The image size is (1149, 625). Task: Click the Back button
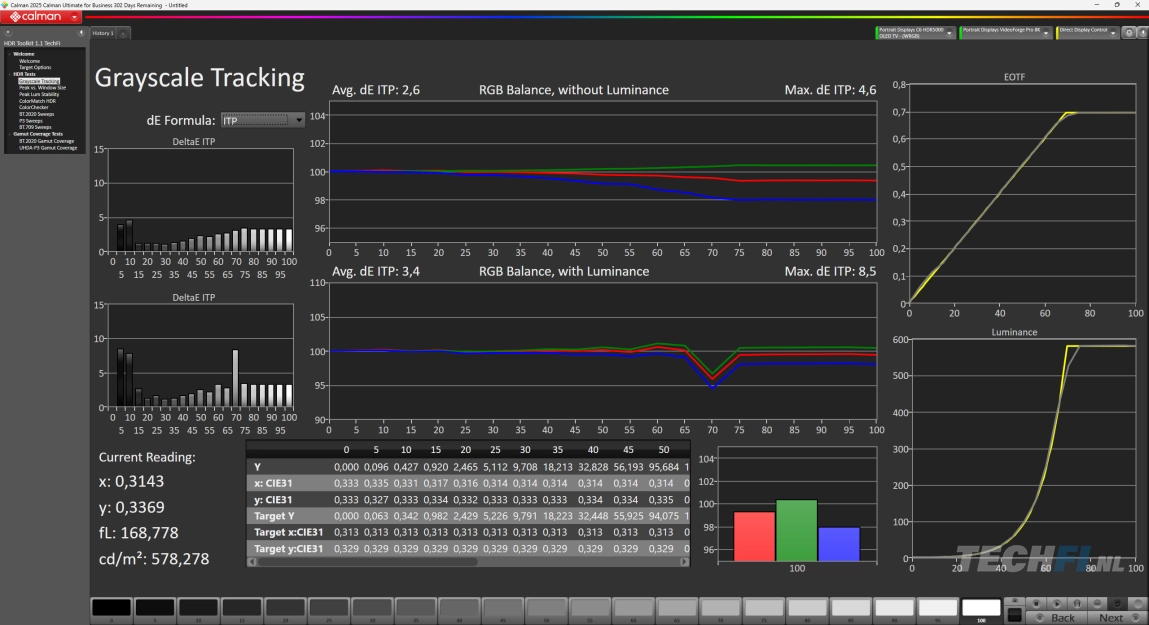(1062, 618)
